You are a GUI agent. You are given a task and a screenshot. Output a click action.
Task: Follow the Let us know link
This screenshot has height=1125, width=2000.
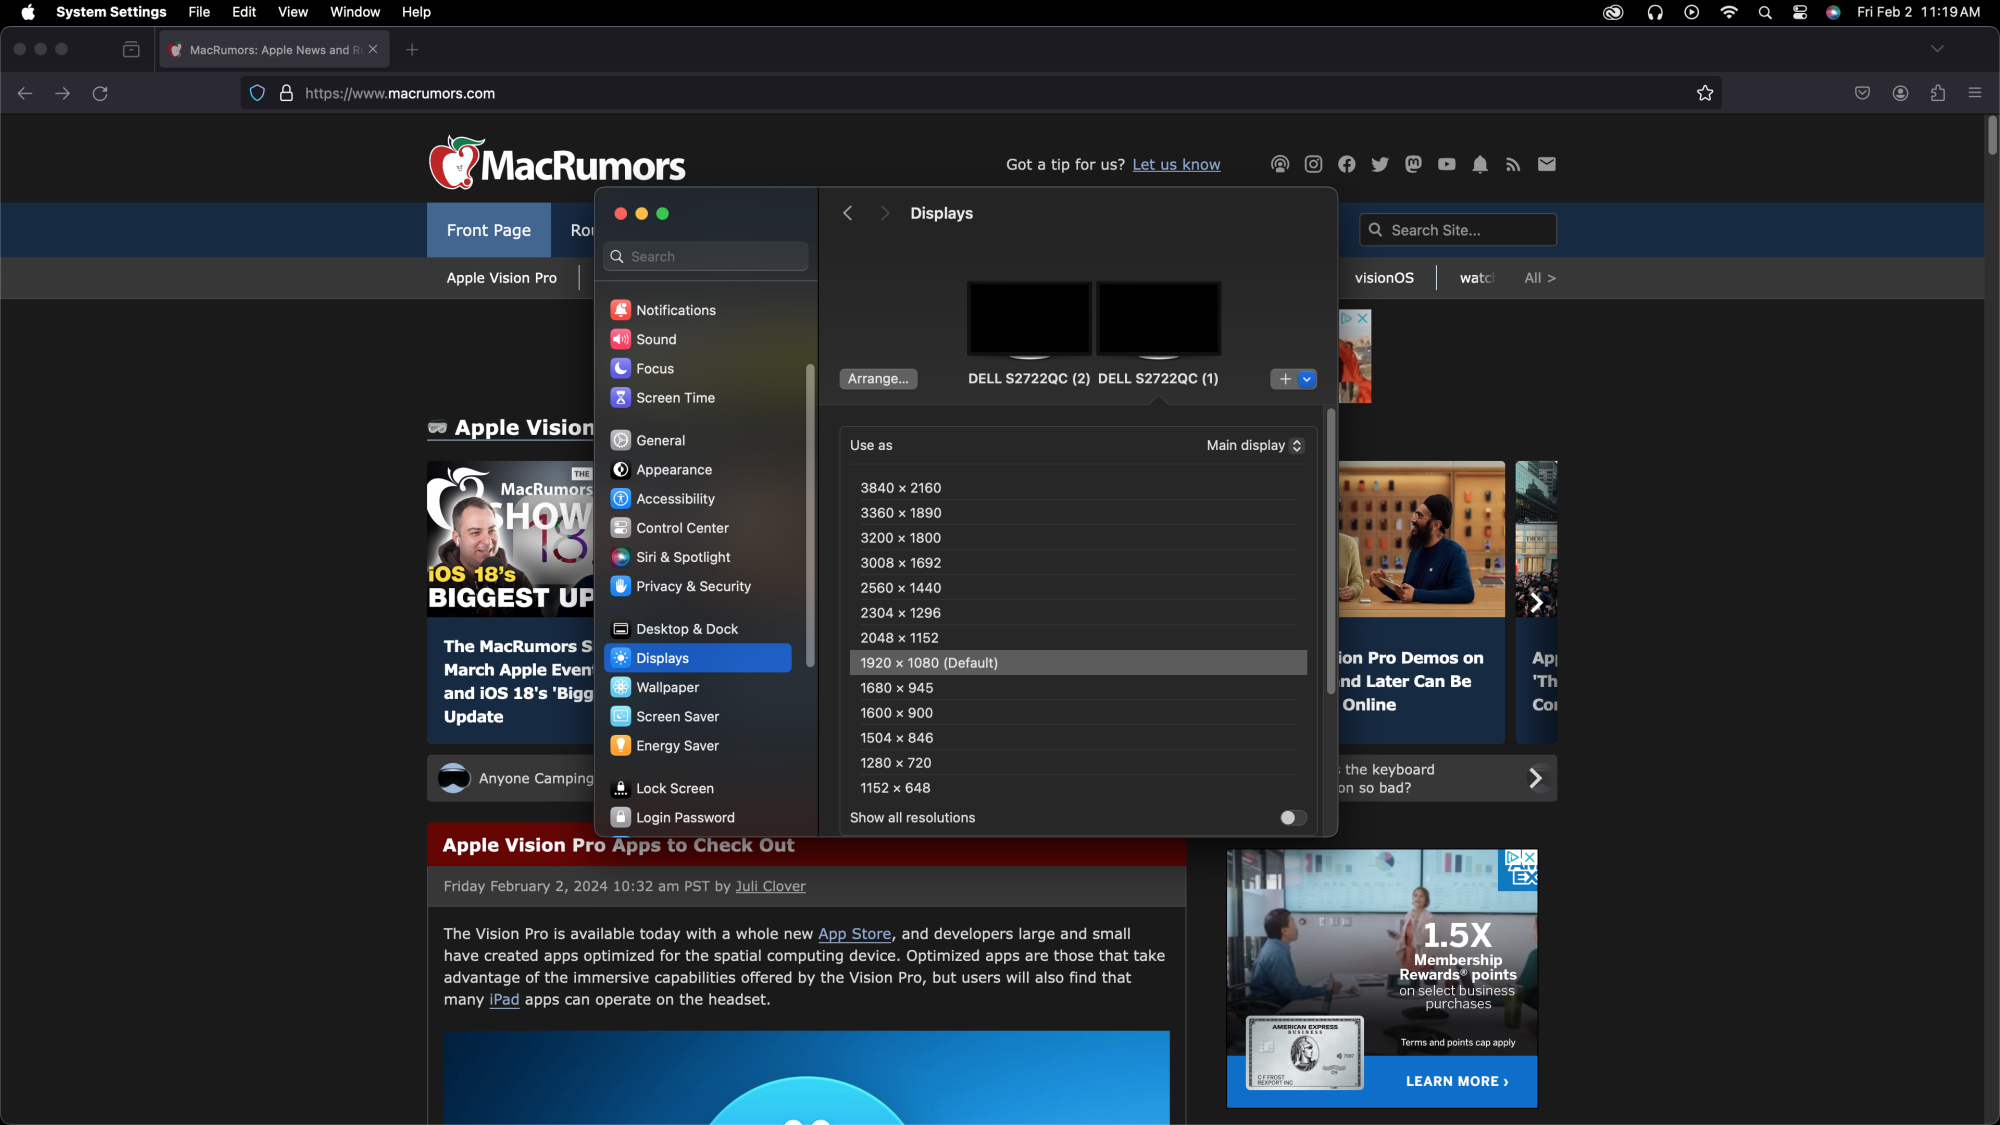click(1176, 165)
